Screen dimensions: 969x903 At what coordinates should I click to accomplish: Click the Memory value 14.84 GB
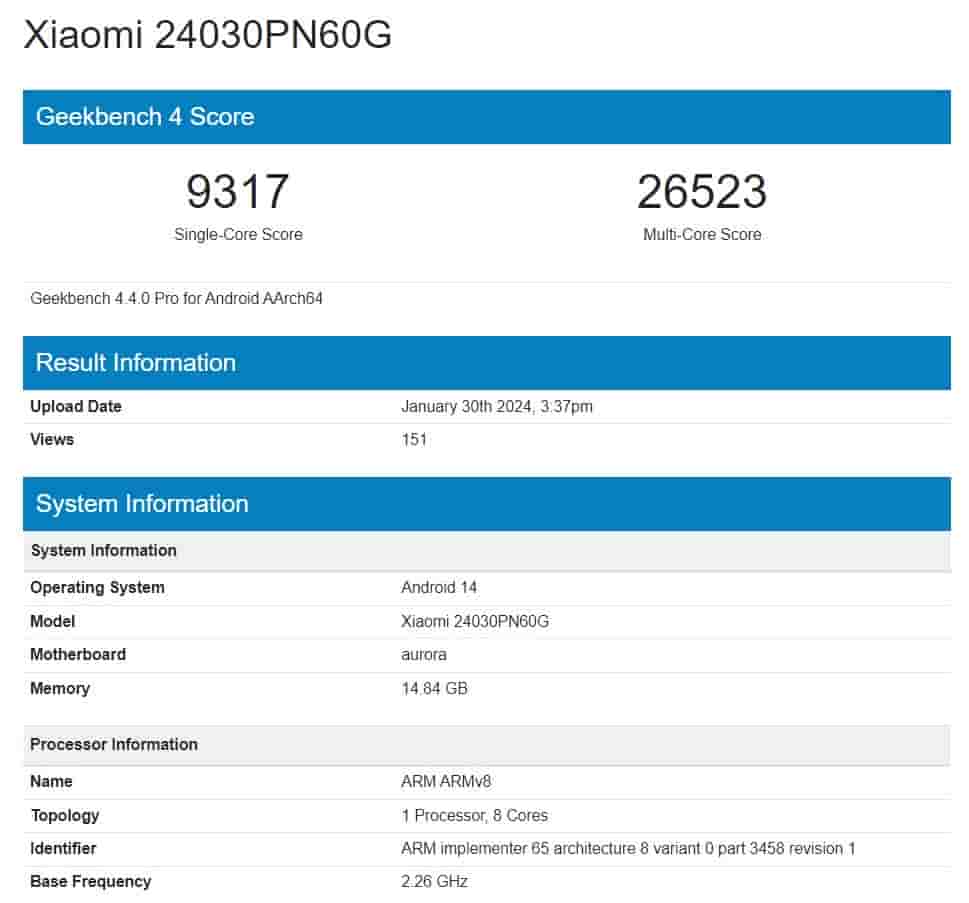[x=432, y=688]
